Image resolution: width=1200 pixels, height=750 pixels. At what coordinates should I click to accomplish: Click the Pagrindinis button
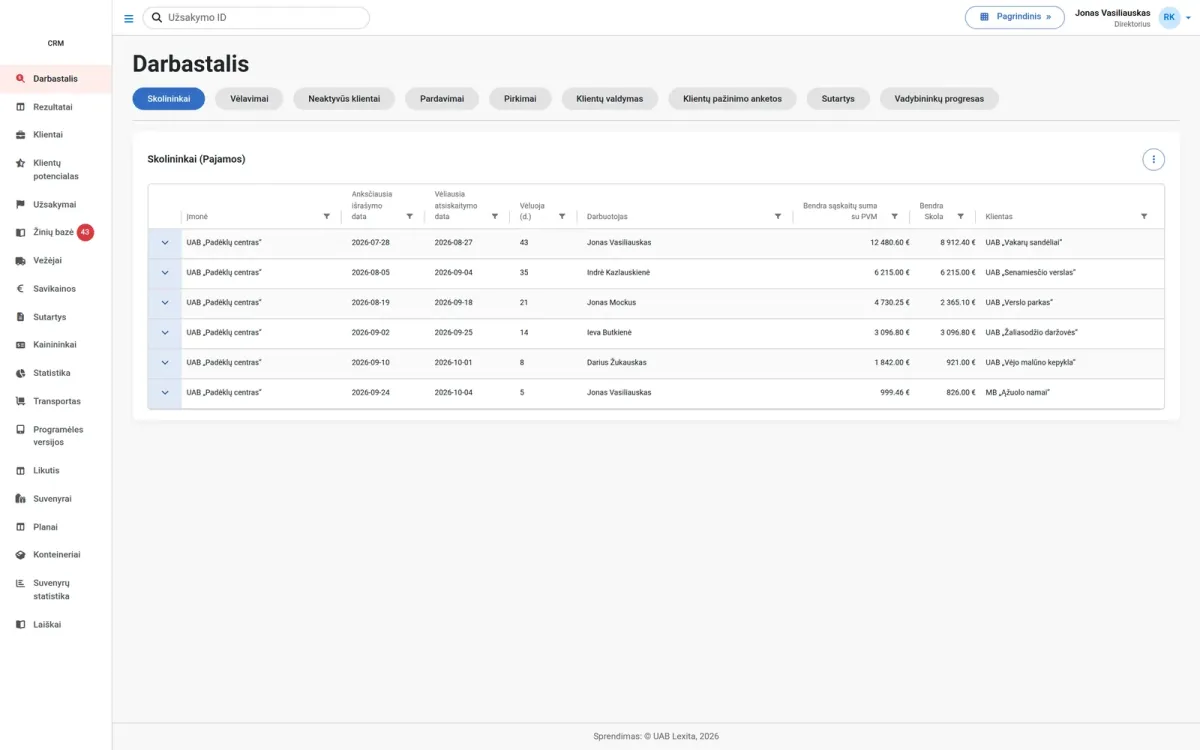[1015, 17]
